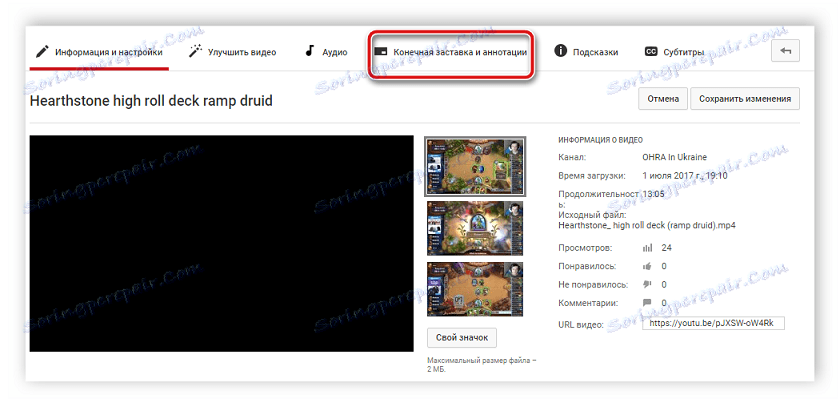Click the video URL field

coord(713,323)
